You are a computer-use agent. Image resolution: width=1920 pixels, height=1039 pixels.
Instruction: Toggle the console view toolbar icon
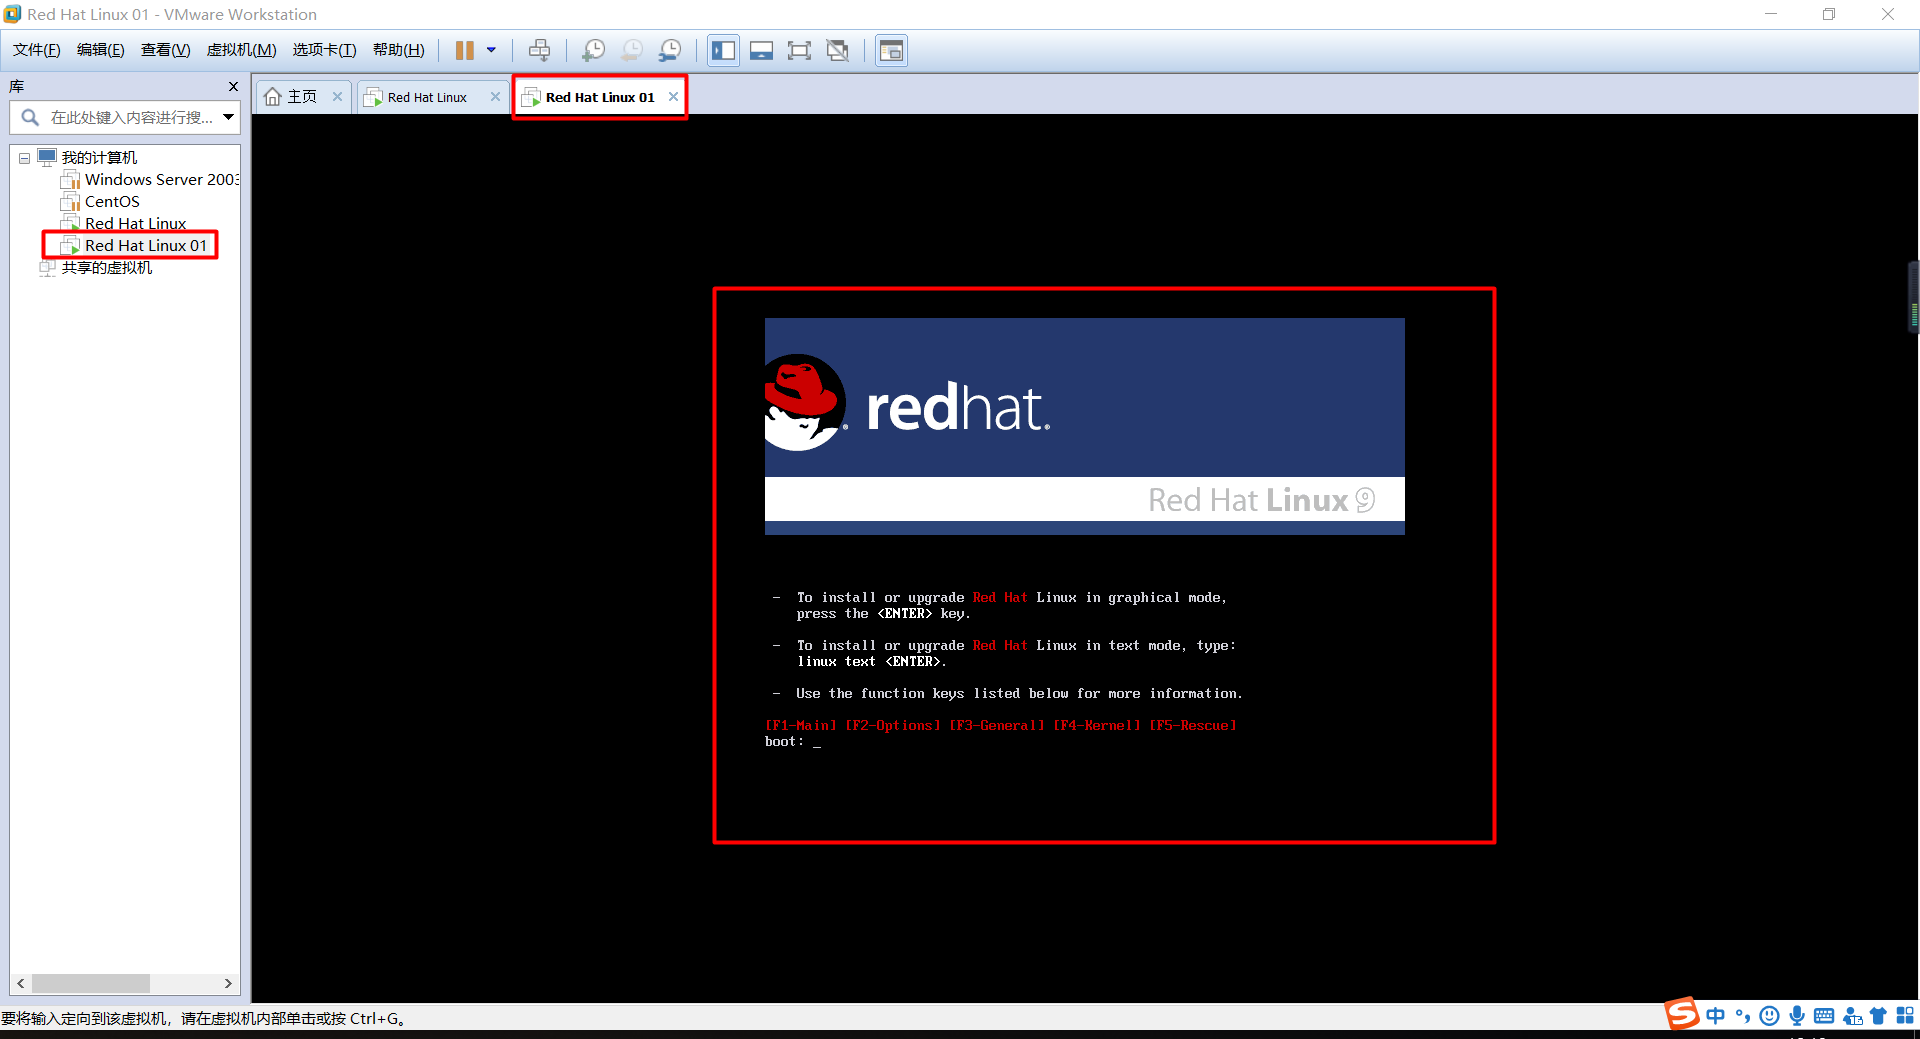(x=891, y=50)
